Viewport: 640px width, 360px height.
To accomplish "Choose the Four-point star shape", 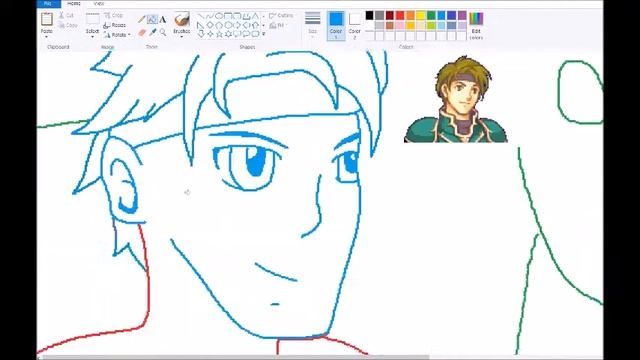I will (209, 34).
